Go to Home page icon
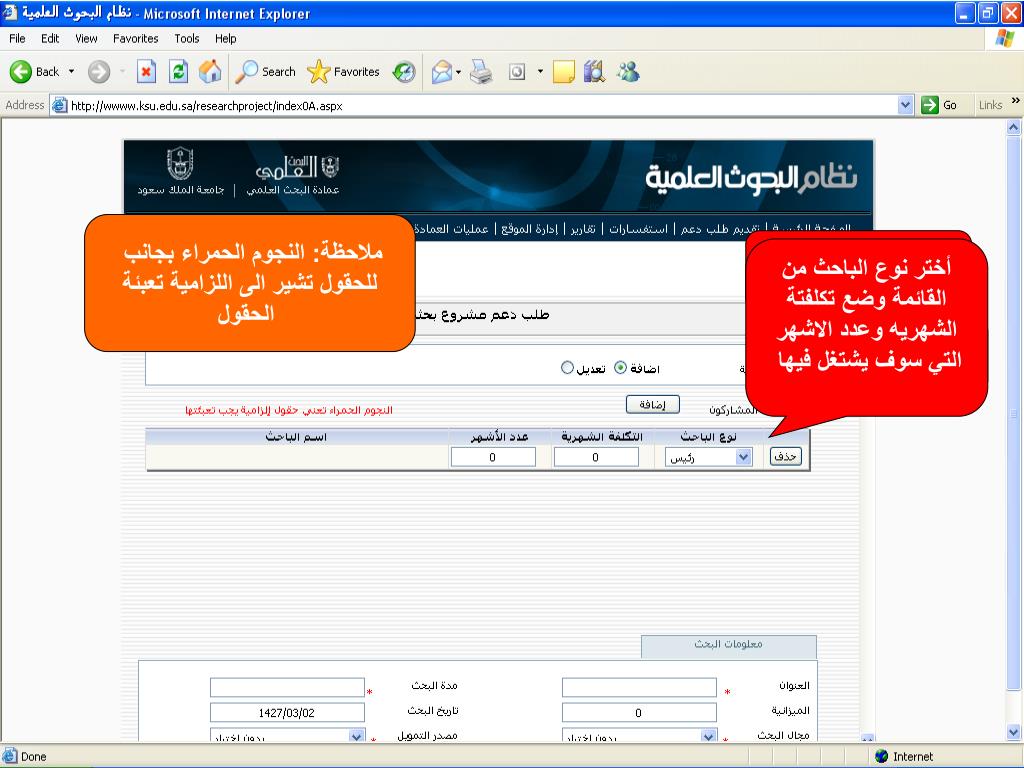The height and width of the screenshot is (768, 1024). [x=210, y=72]
